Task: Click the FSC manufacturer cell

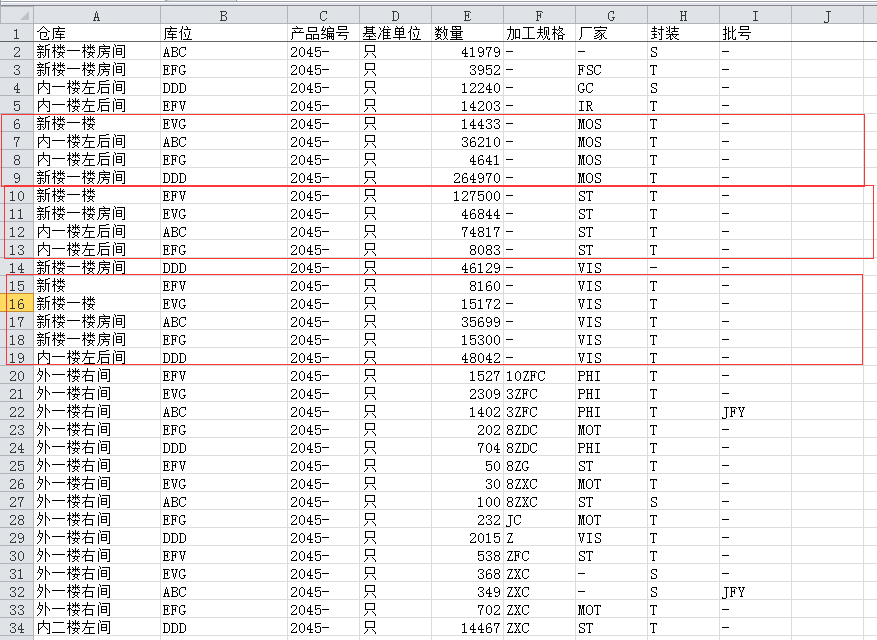Action: pos(610,69)
